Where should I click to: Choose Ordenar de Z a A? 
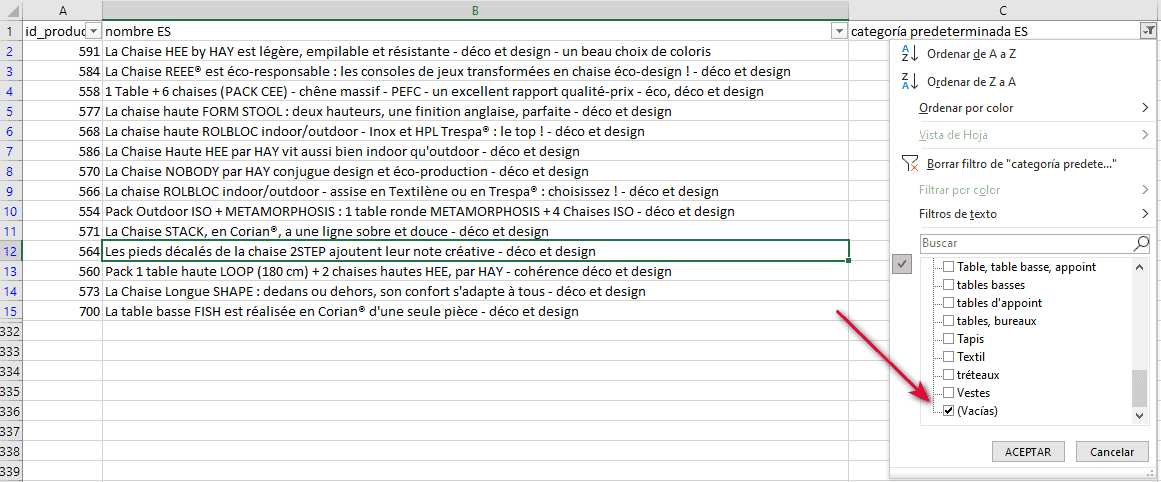click(x=970, y=81)
